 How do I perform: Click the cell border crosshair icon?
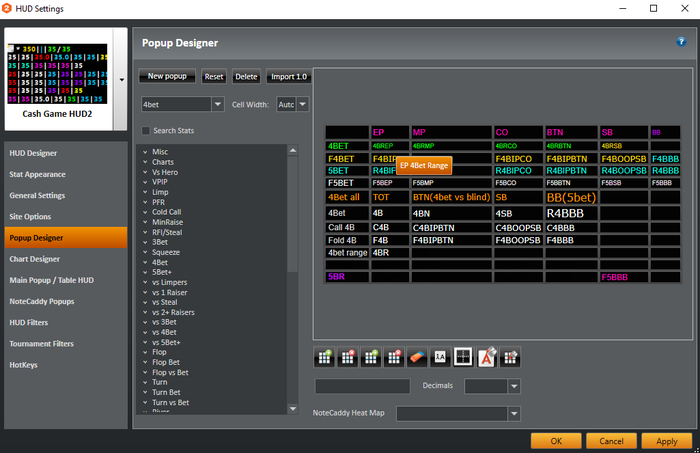tap(463, 356)
